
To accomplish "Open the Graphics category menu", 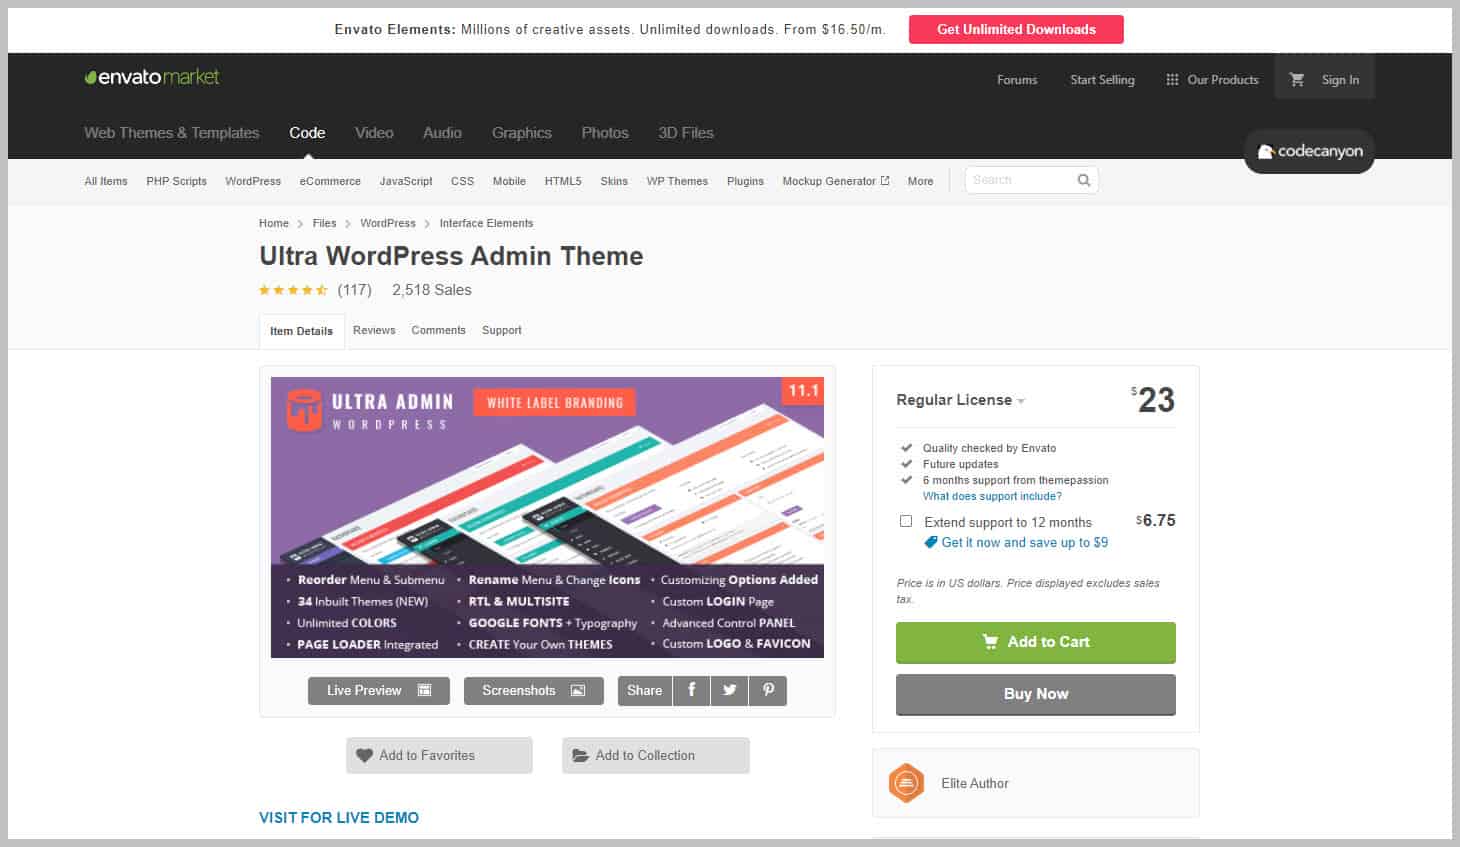I will click(x=521, y=132).
